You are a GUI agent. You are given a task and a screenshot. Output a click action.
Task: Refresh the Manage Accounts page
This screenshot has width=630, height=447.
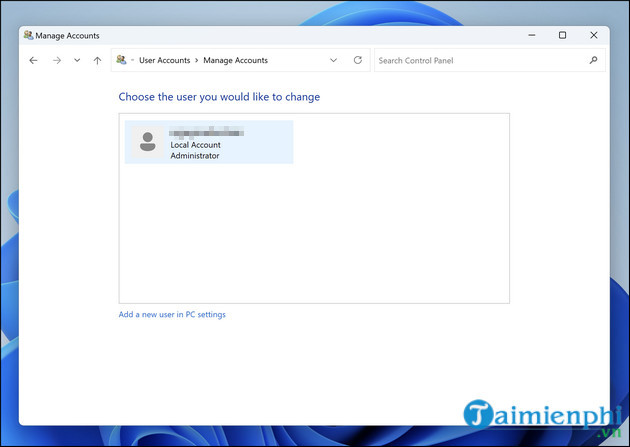[x=358, y=60]
